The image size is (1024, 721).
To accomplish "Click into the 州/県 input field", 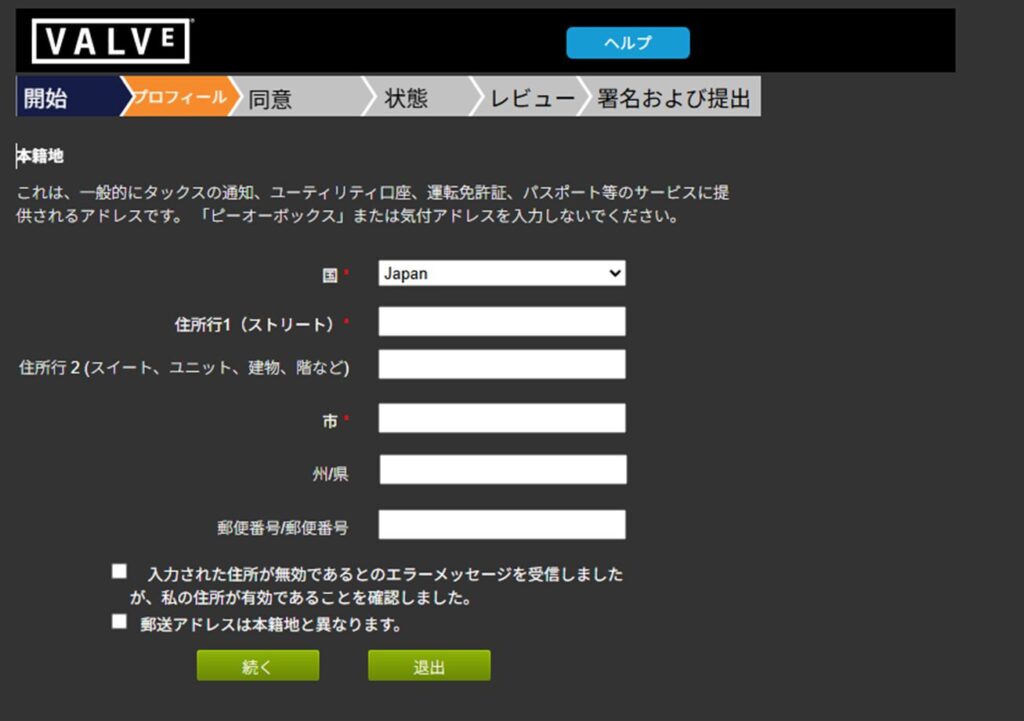I will pos(502,470).
